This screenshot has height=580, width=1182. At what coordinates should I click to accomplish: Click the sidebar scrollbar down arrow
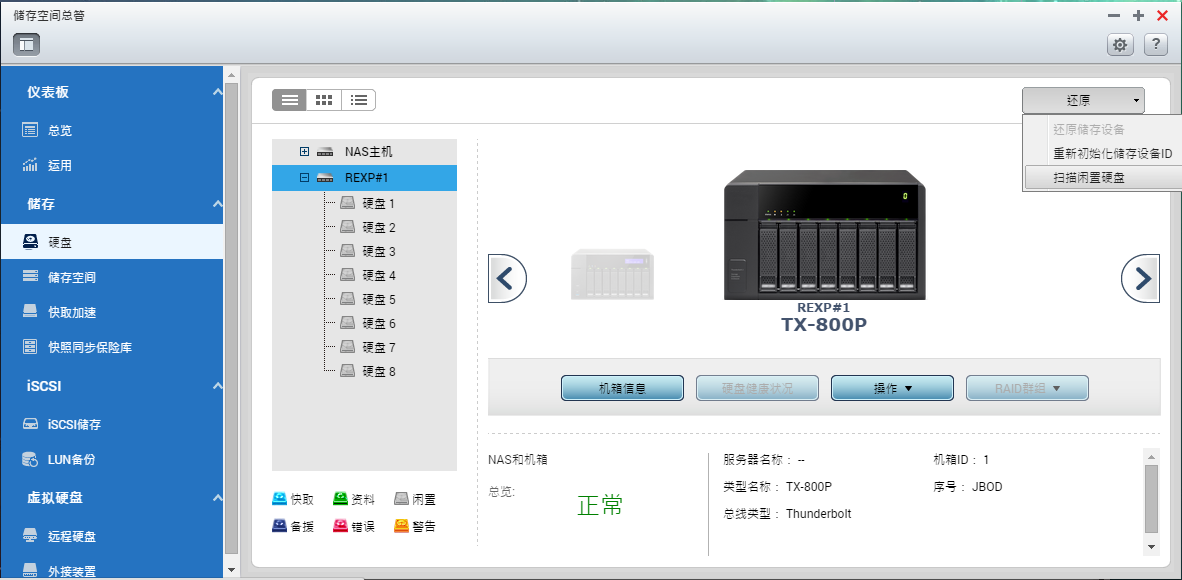point(231,570)
